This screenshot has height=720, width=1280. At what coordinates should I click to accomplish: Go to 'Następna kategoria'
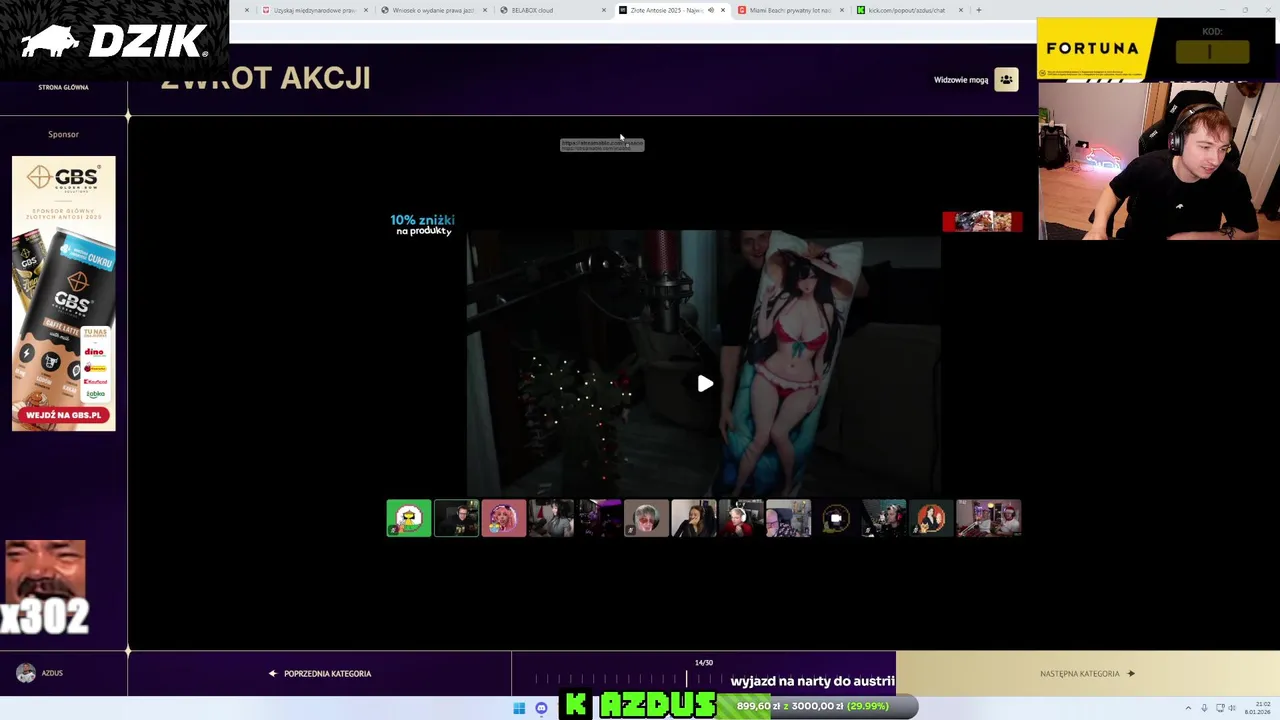[x=1087, y=674]
